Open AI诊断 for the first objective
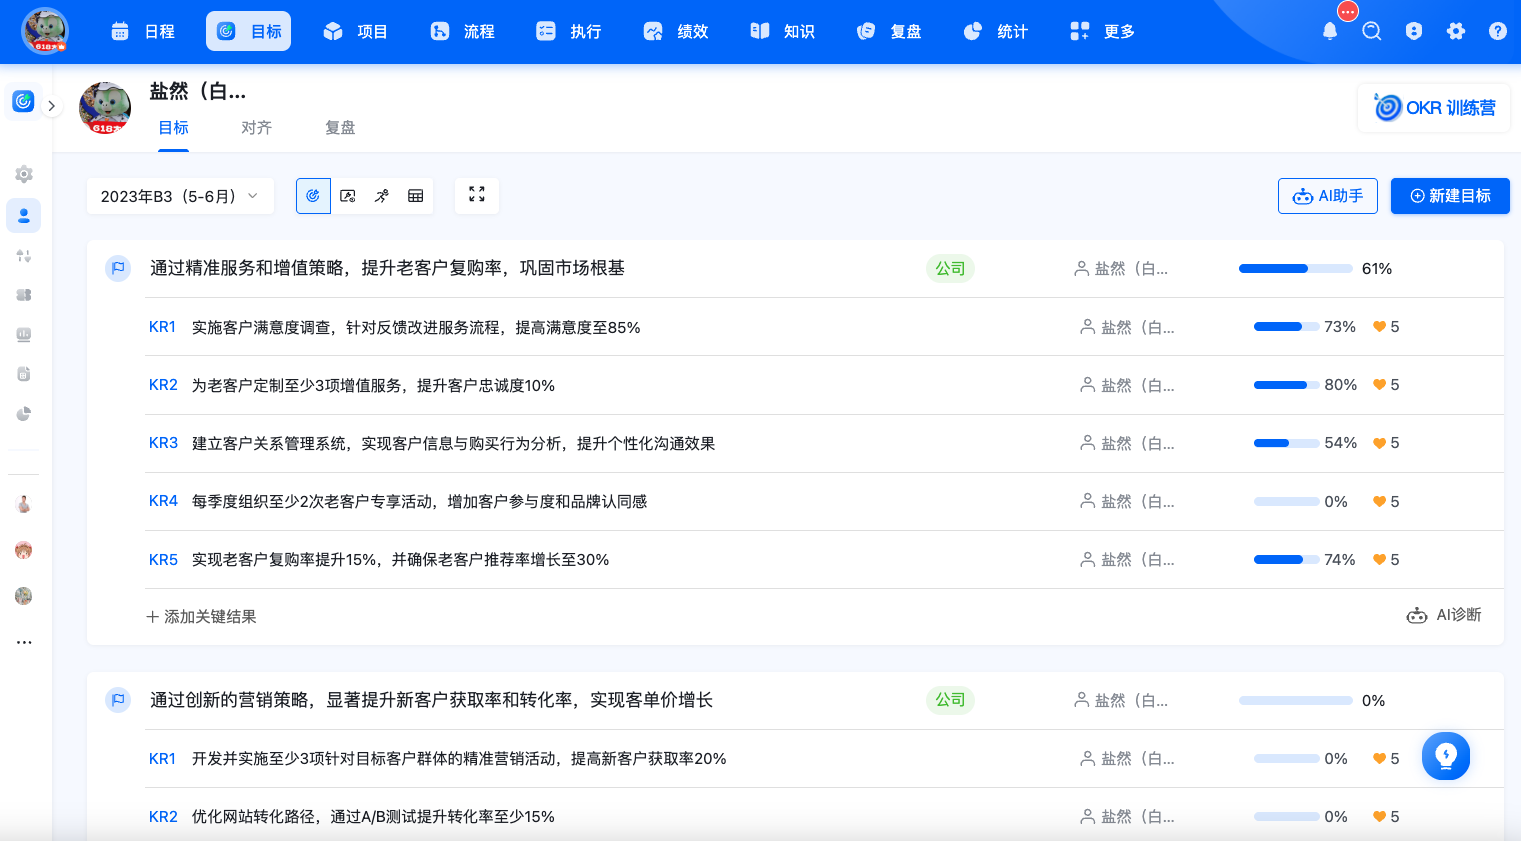The height and width of the screenshot is (841, 1521). pos(1444,615)
